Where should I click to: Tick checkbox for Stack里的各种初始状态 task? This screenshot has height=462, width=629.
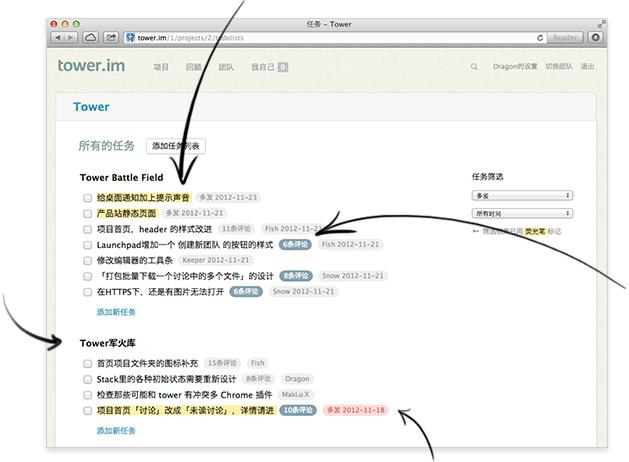(x=87, y=379)
